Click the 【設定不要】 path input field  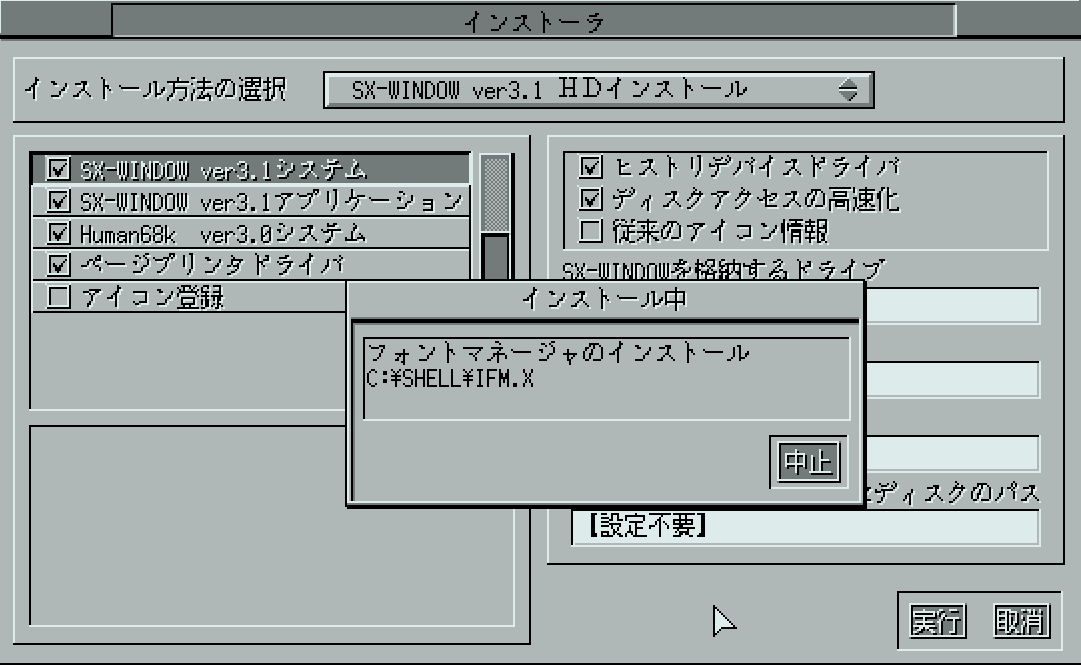(x=805, y=527)
